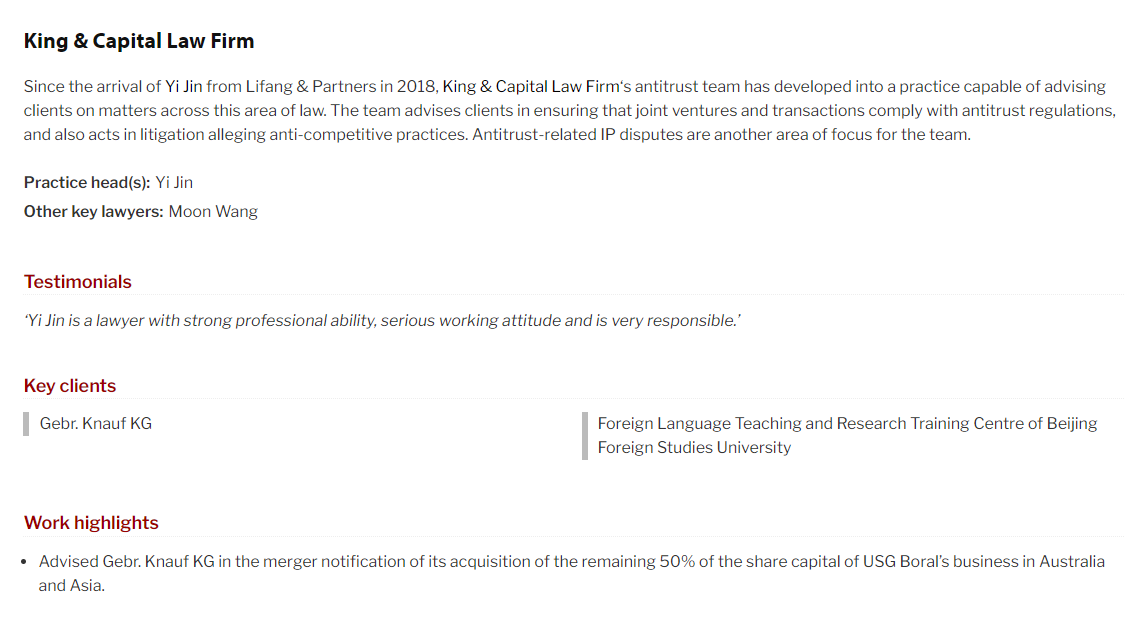Select Yi Jin next to Practice head(s)
This screenshot has height=644, width=1131.
click(175, 182)
